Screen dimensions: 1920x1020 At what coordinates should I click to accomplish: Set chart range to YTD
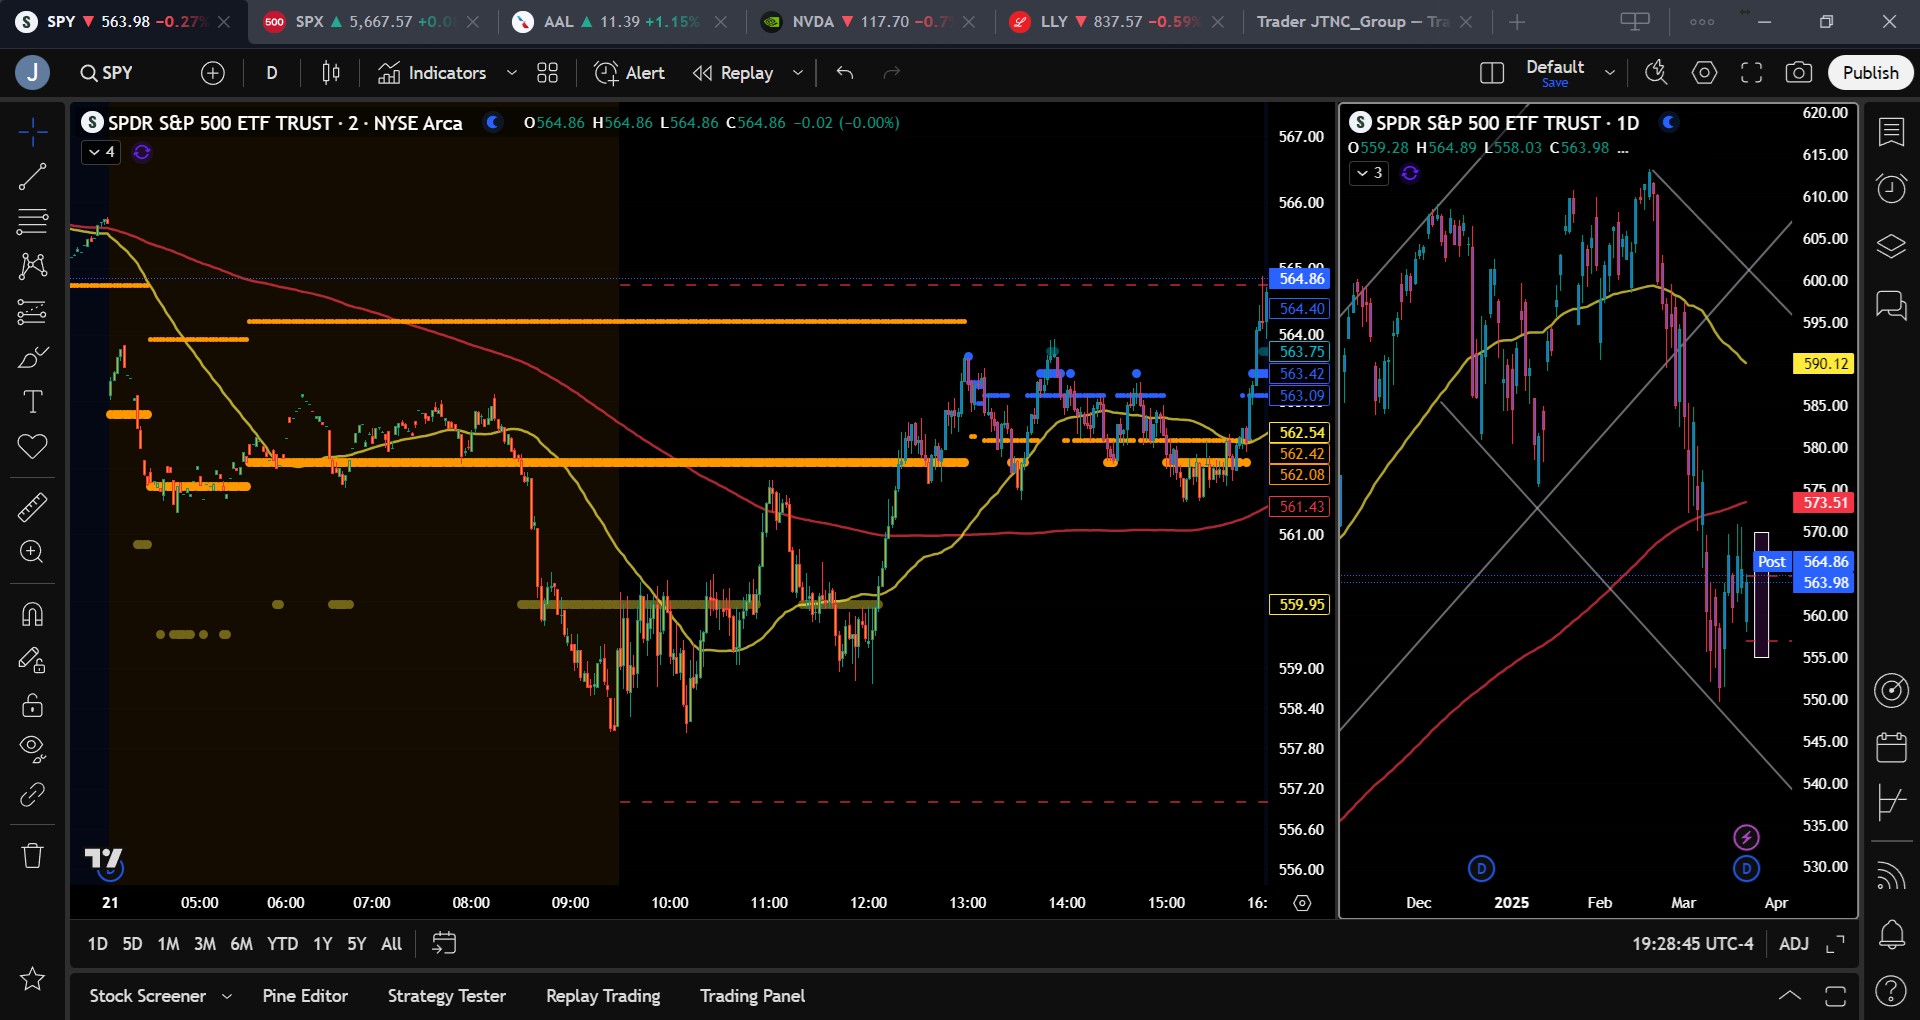pos(282,944)
